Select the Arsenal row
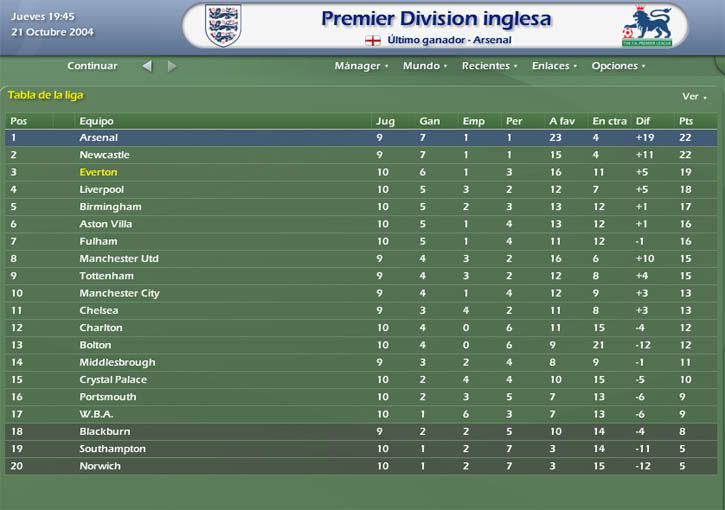The image size is (725, 510). (x=361, y=138)
